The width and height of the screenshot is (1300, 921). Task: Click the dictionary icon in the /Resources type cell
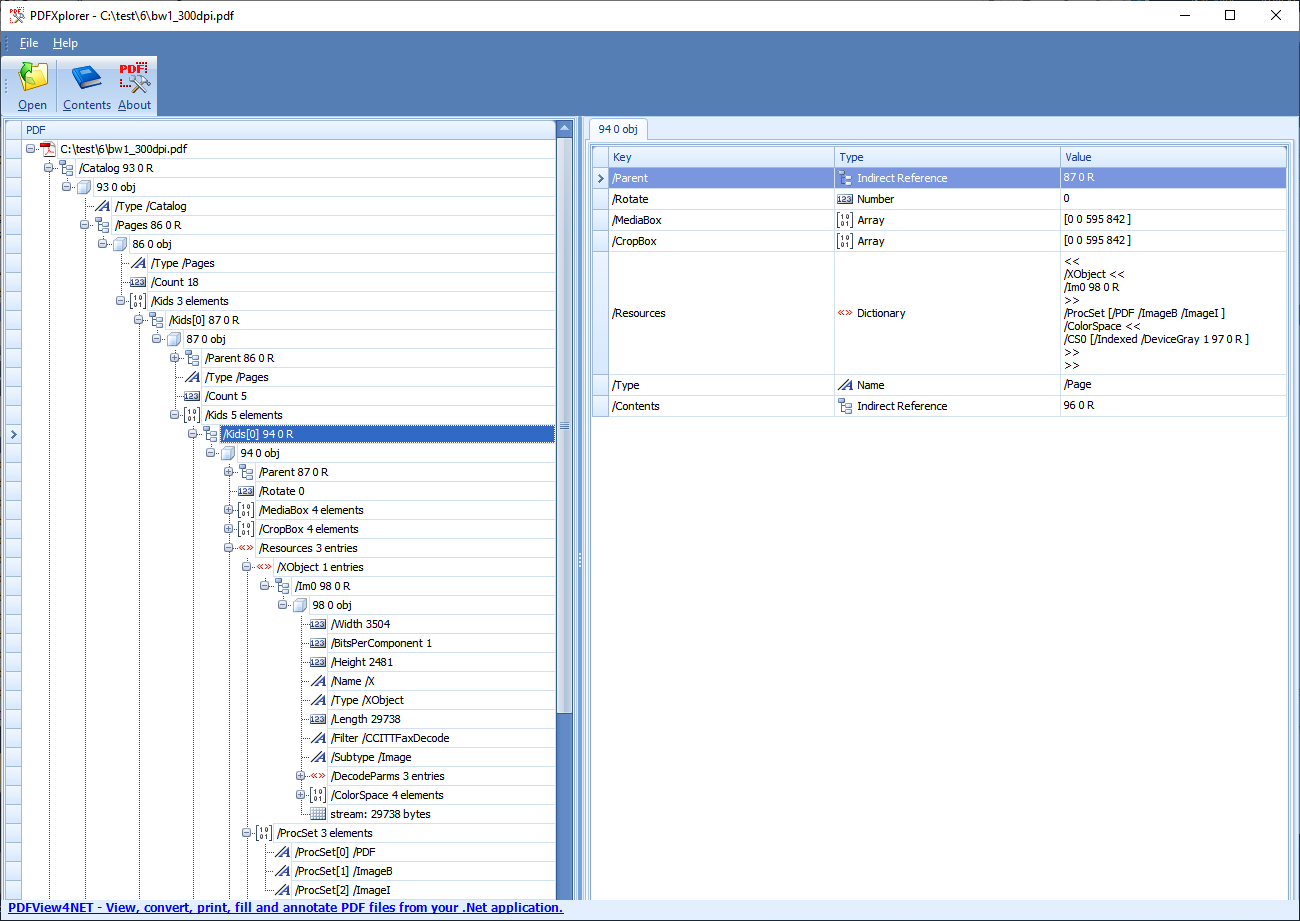click(x=845, y=313)
